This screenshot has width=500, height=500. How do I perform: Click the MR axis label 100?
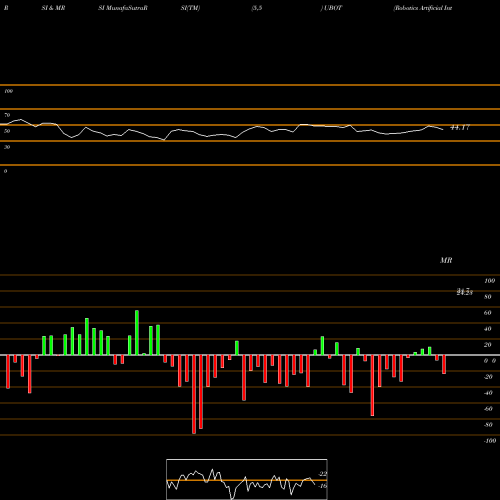click(489, 281)
